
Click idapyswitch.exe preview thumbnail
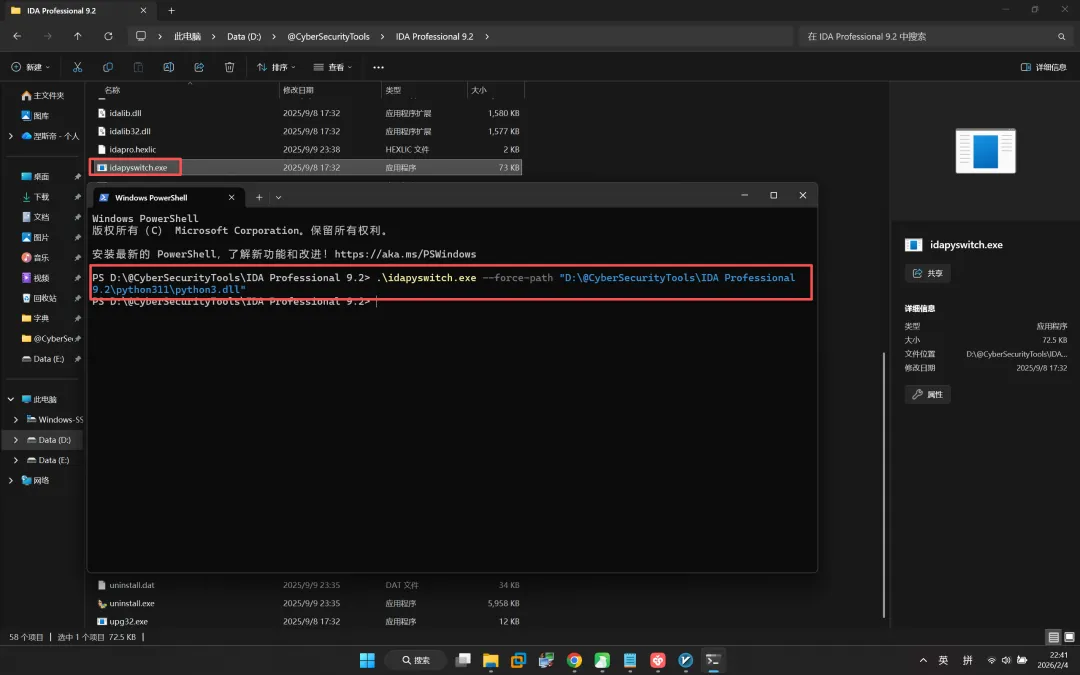pyautogui.click(x=985, y=151)
